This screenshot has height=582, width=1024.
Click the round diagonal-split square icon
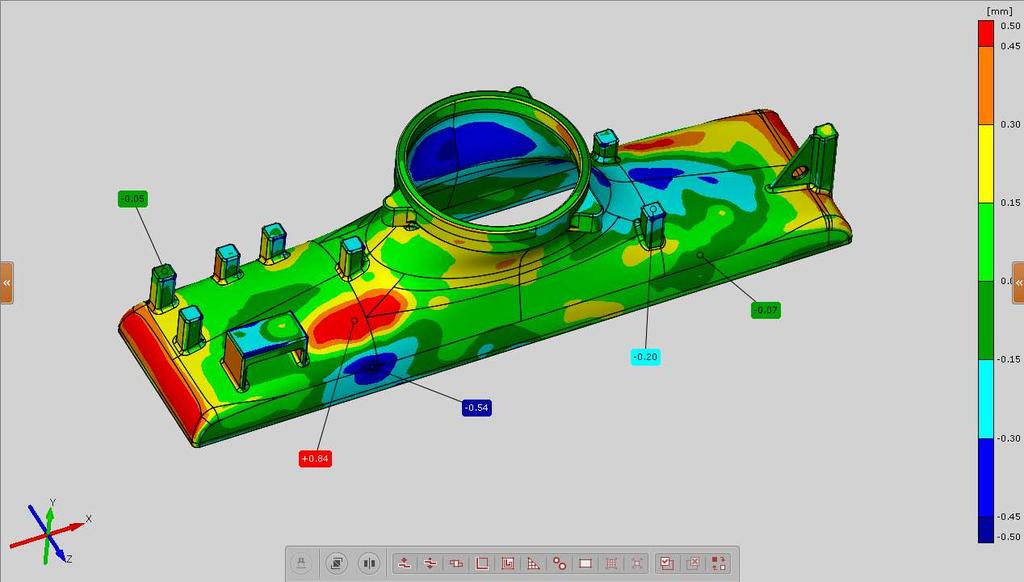(337, 562)
